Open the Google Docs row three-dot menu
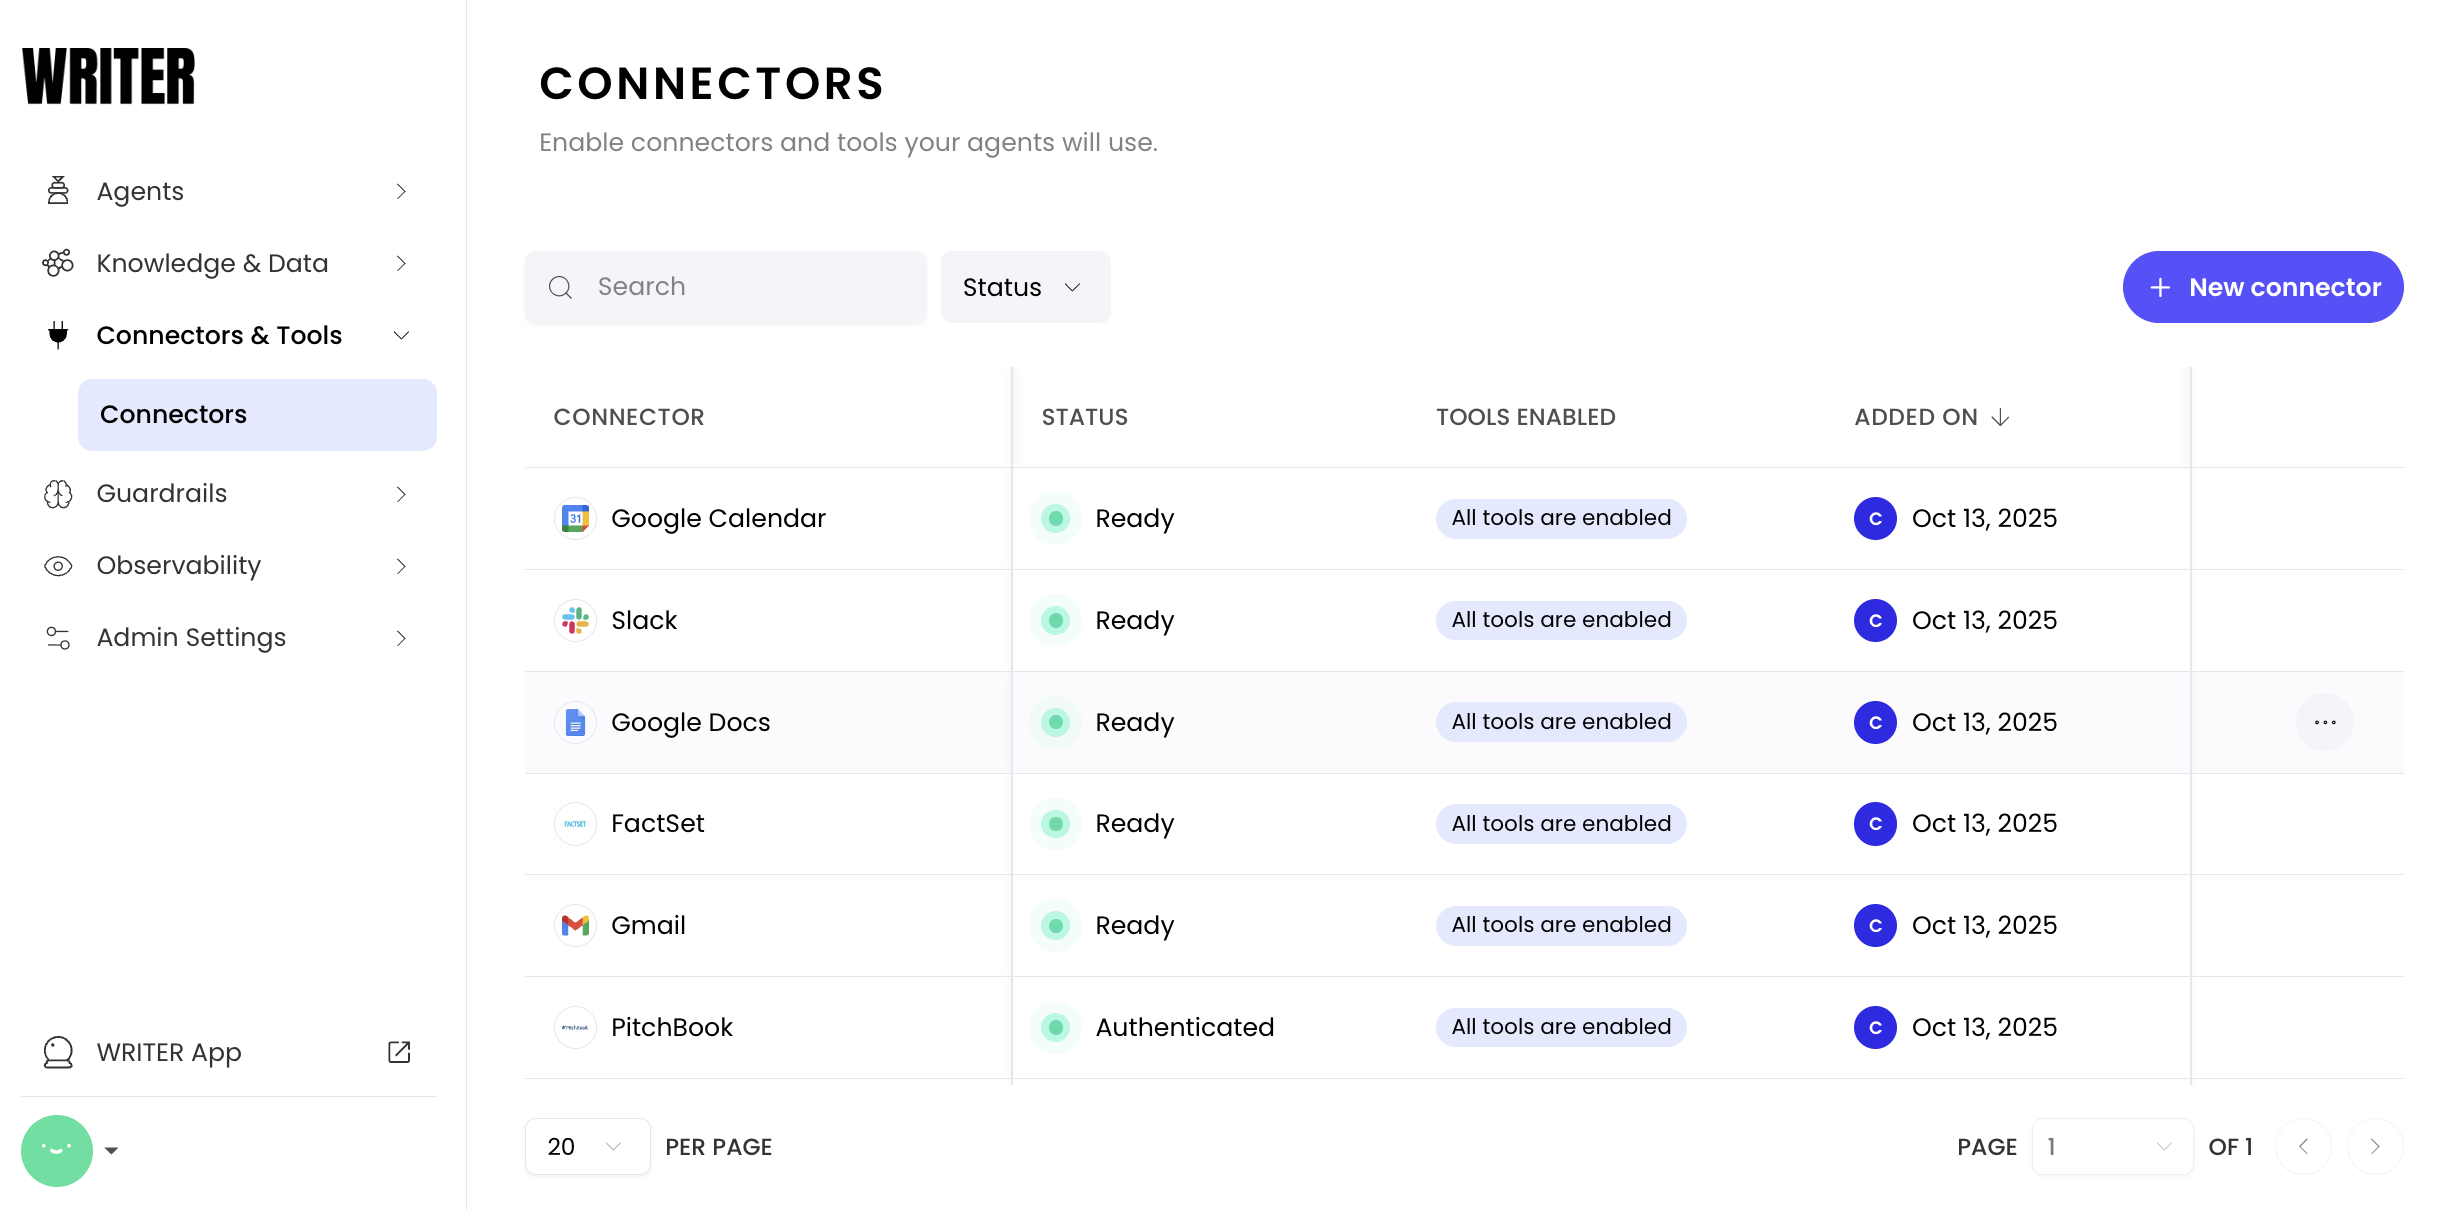 tap(2324, 722)
